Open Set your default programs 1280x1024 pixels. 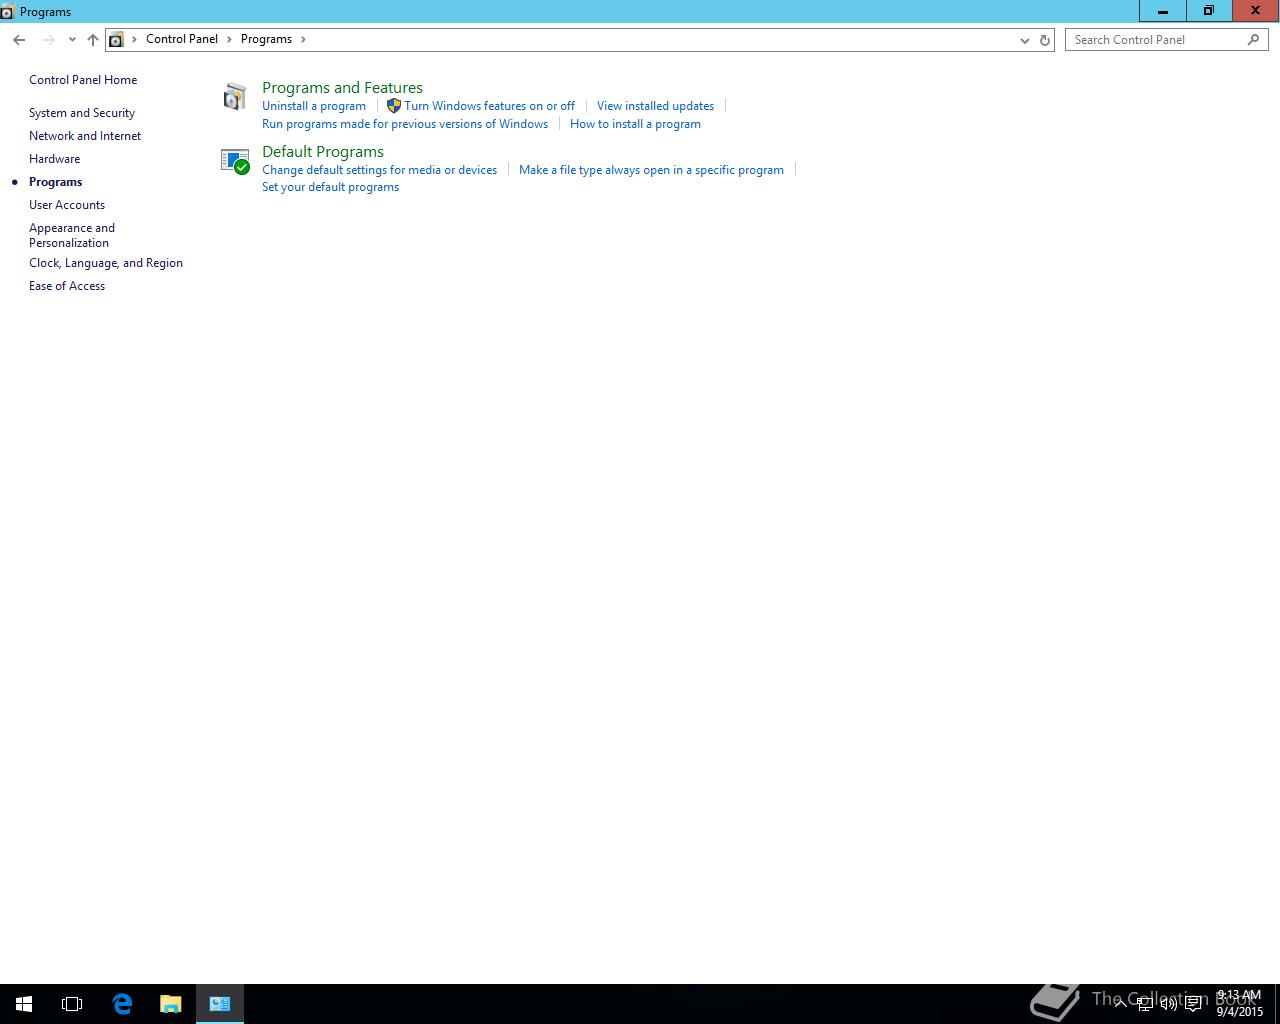(x=330, y=187)
